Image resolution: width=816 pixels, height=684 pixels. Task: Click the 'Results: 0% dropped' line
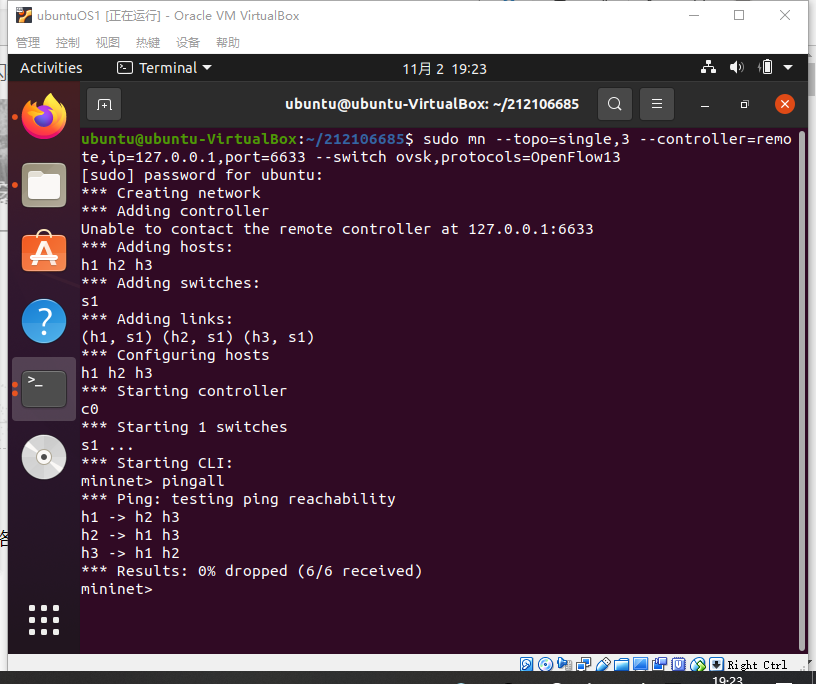[251, 571]
